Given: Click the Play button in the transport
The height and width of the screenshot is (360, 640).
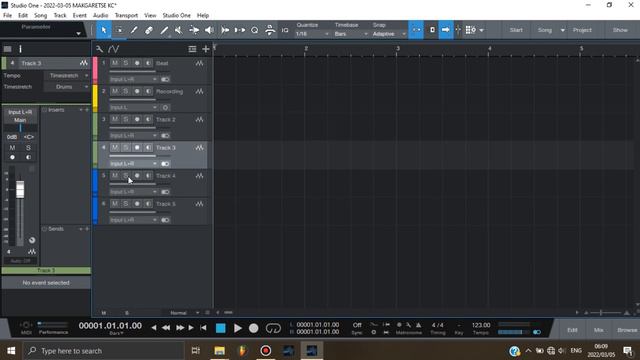Looking at the screenshot, I should (238, 328).
